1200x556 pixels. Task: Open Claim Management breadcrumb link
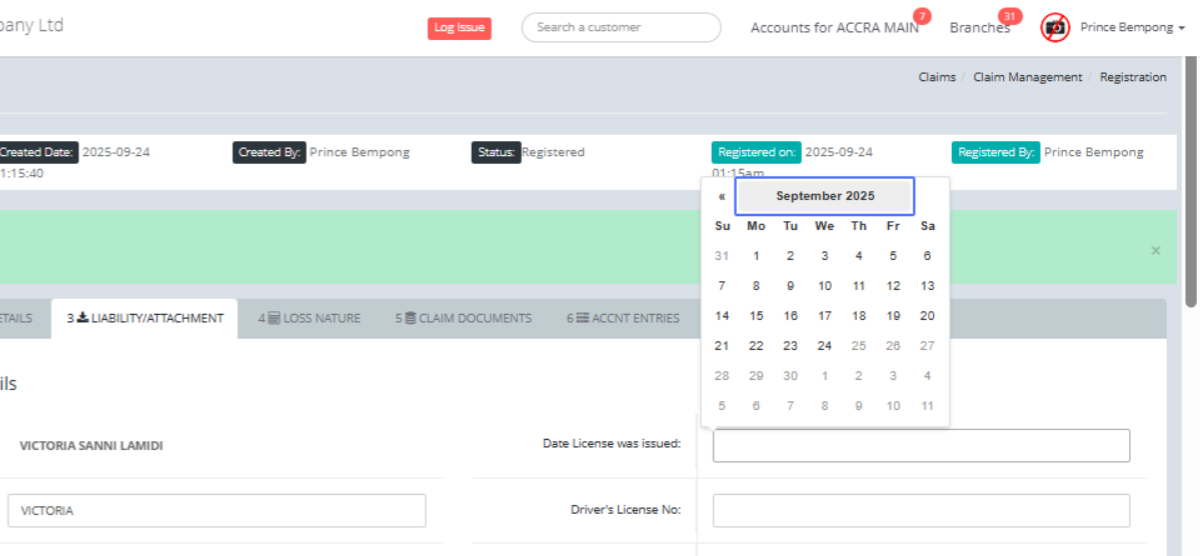pyautogui.click(x=1027, y=77)
